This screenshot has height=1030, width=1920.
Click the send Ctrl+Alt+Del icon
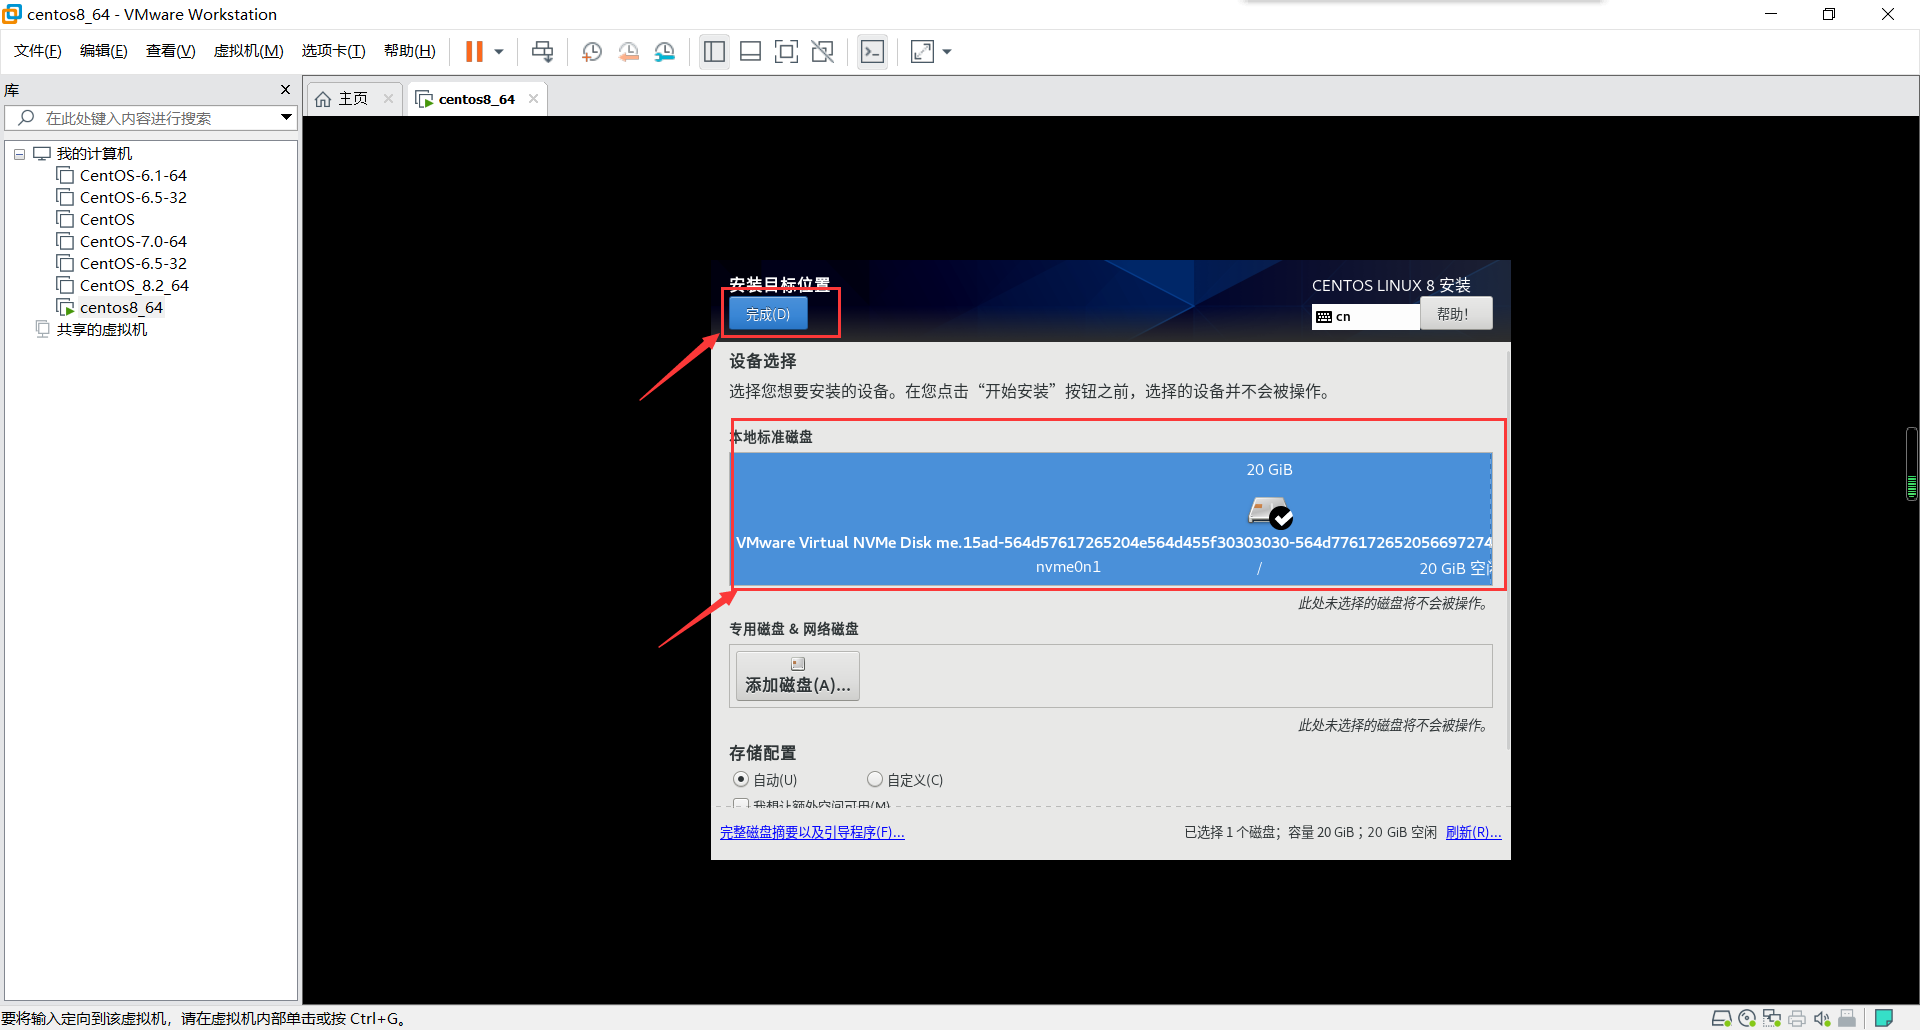[x=541, y=51]
